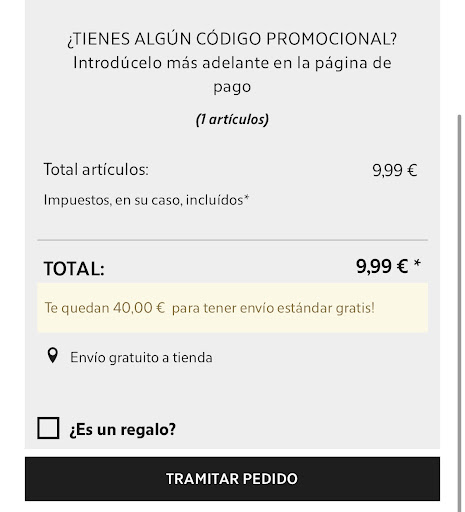Screen dimensions: 465x512
Task: Click the Total artículos label
Action: pos(96,169)
